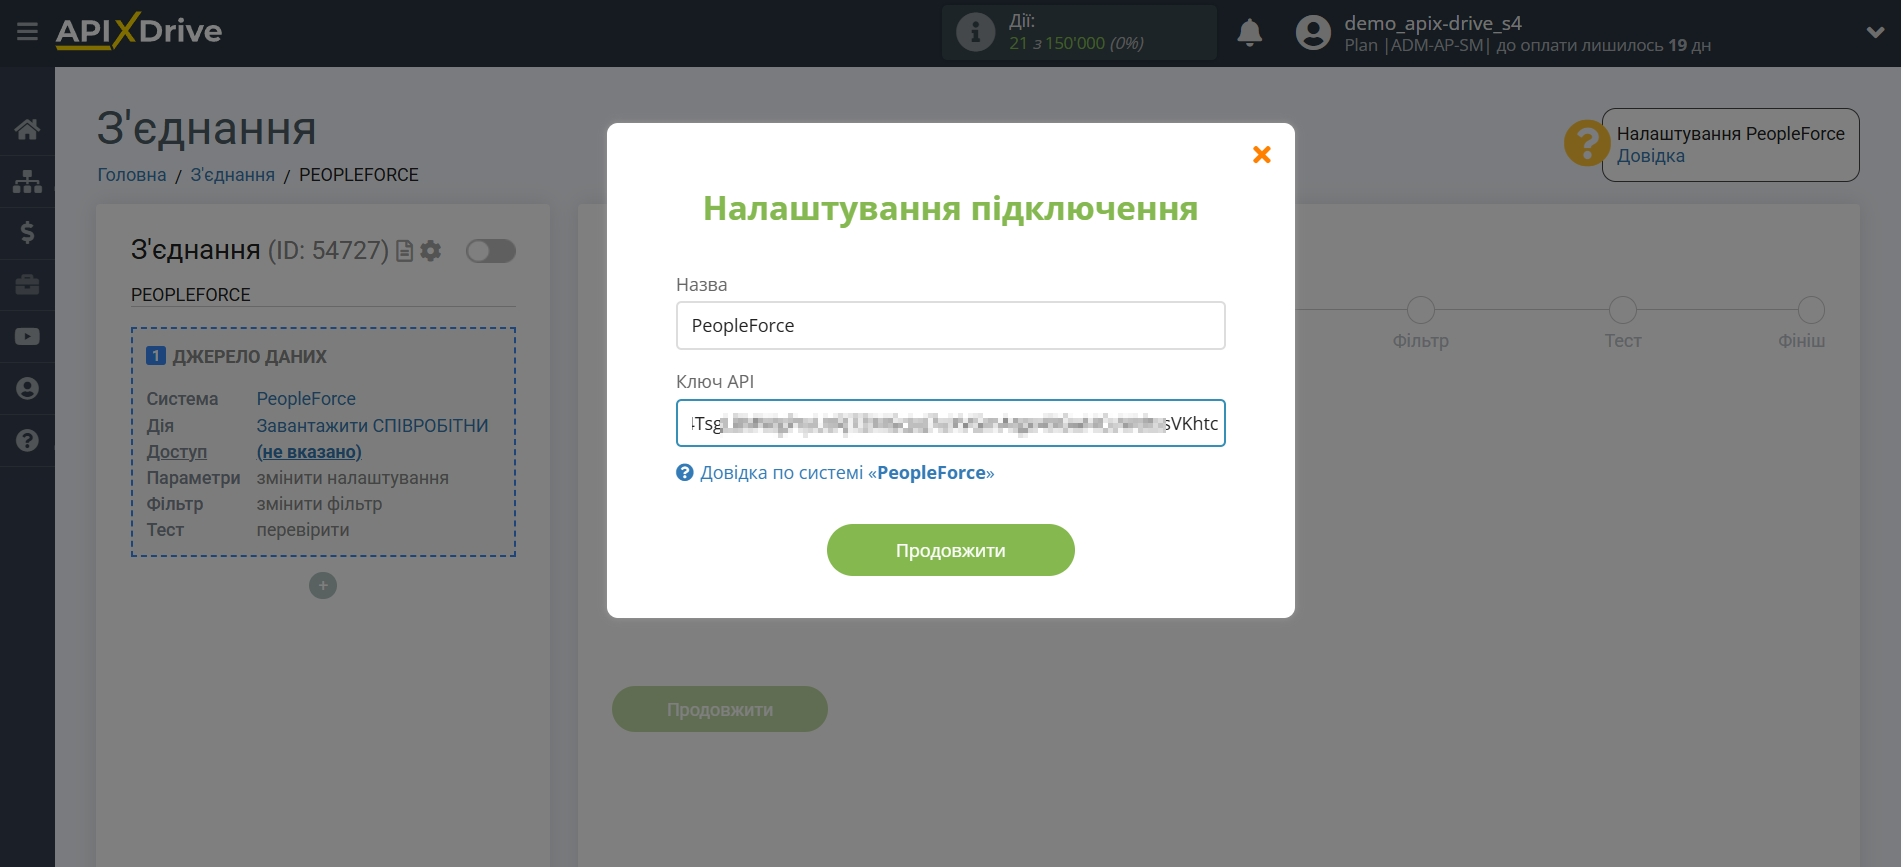This screenshot has height=867, width=1903.
Task: Open the help question sidebar icon
Action: click(27, 441)
